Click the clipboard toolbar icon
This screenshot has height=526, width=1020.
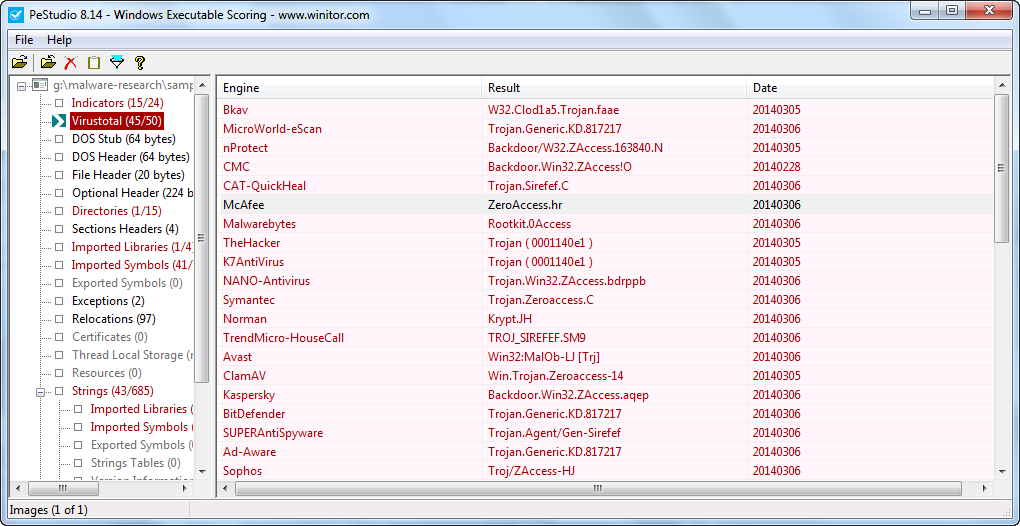point(94,62)
